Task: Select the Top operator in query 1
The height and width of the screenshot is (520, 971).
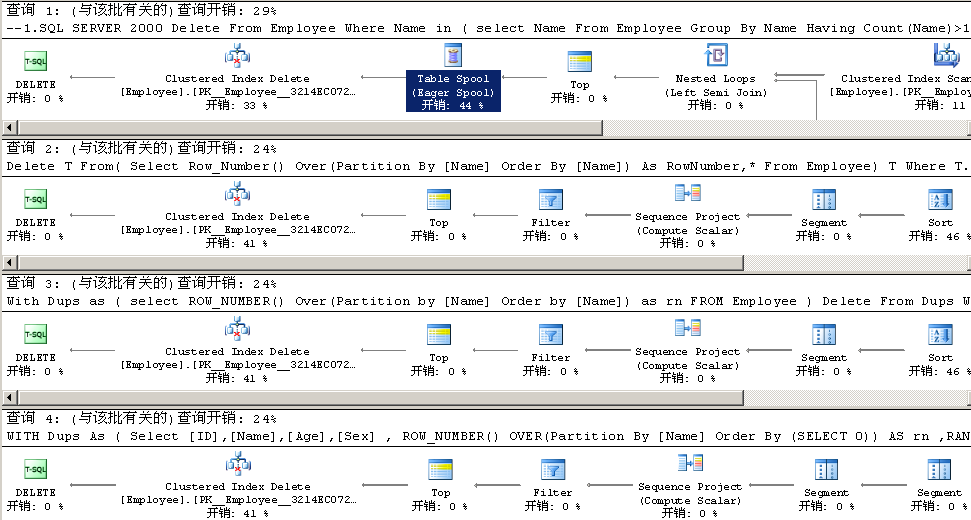Action: tap(579, 63)
